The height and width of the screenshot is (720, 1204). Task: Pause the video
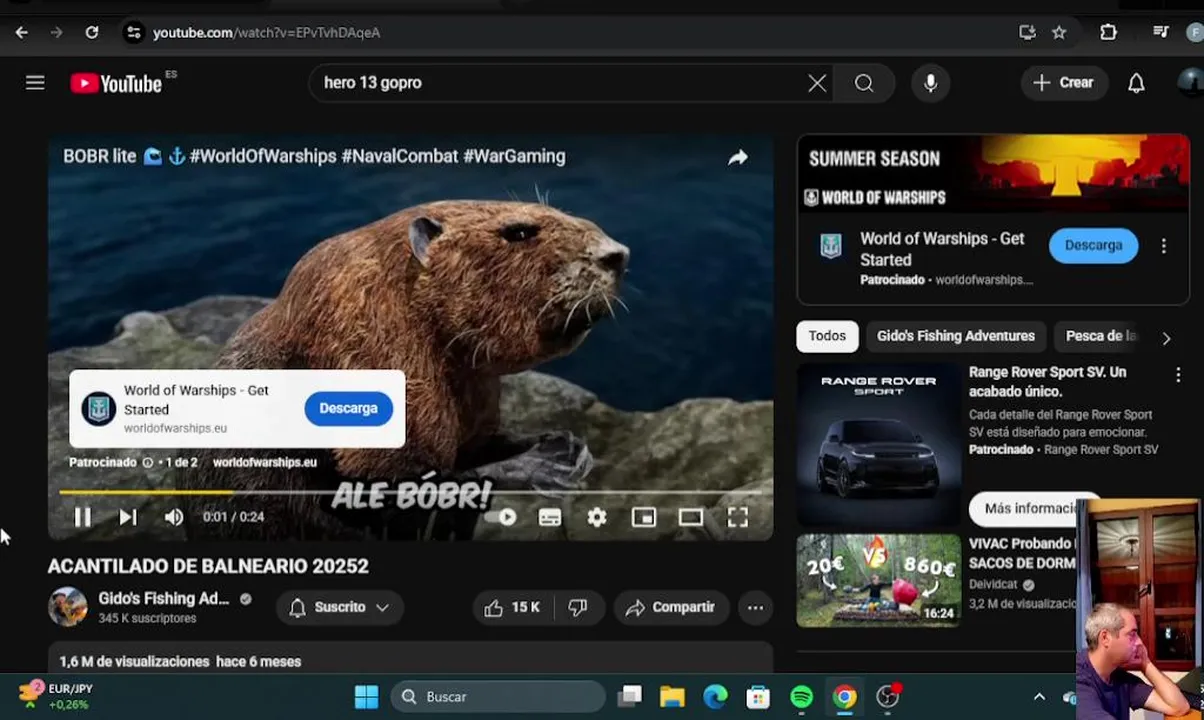coord(82,517)
